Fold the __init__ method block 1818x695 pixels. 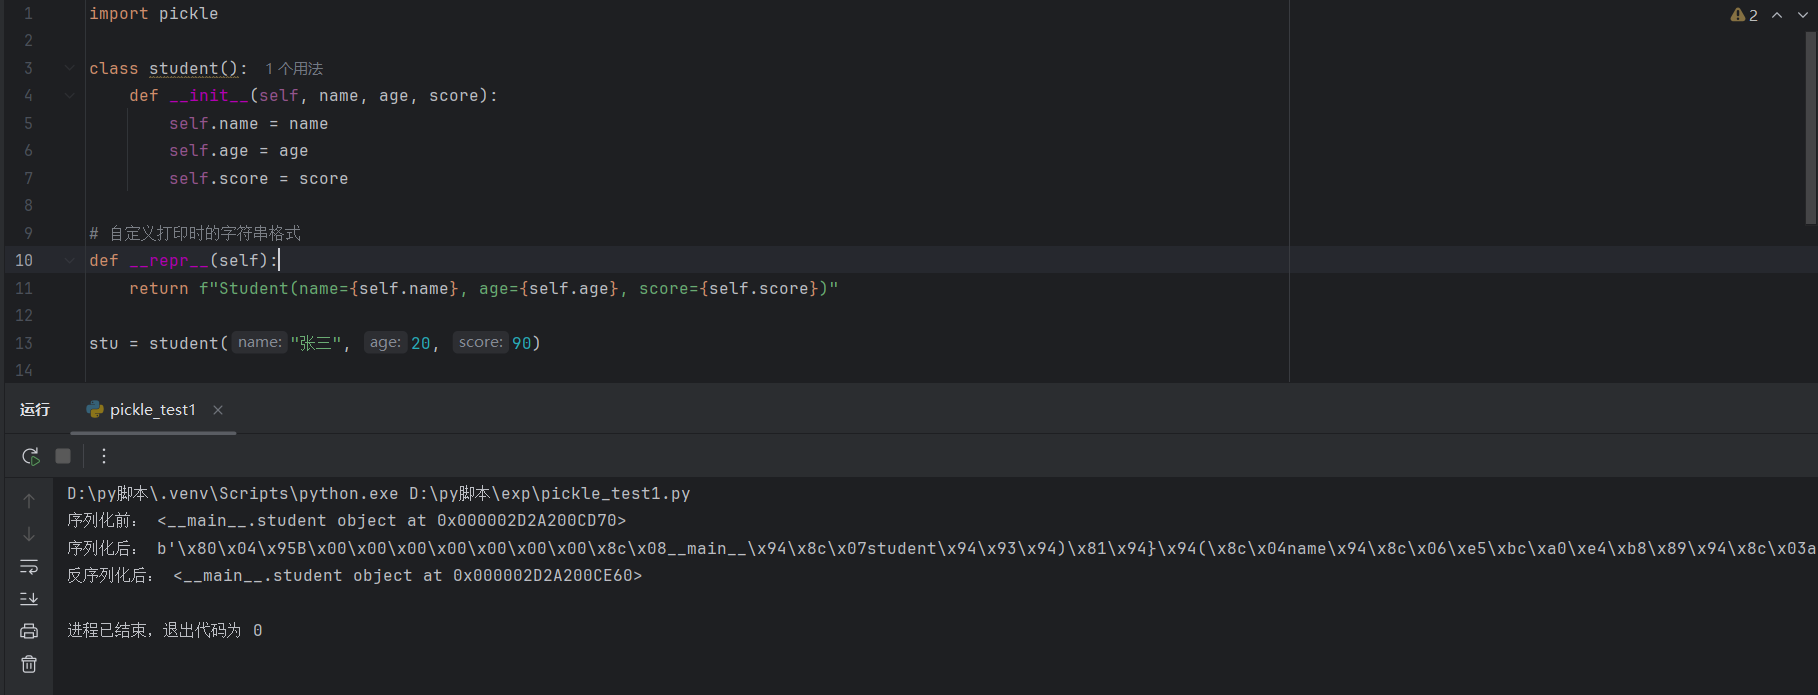click(69, 96)
